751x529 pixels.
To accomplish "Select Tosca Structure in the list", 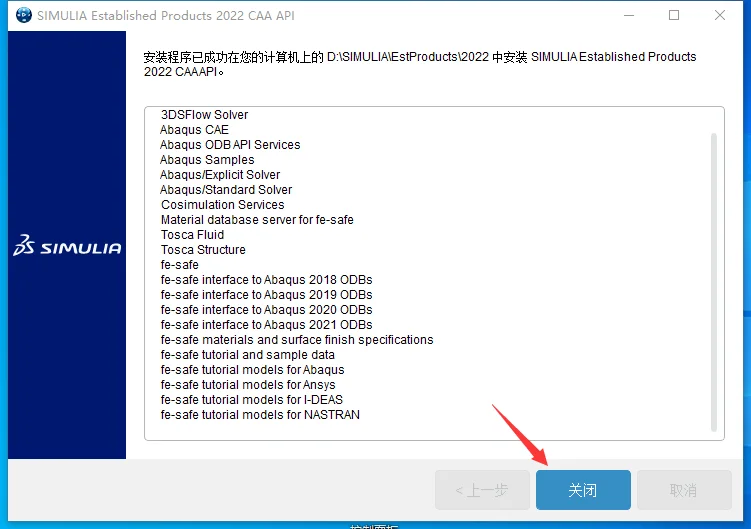I will pos(203,250).
